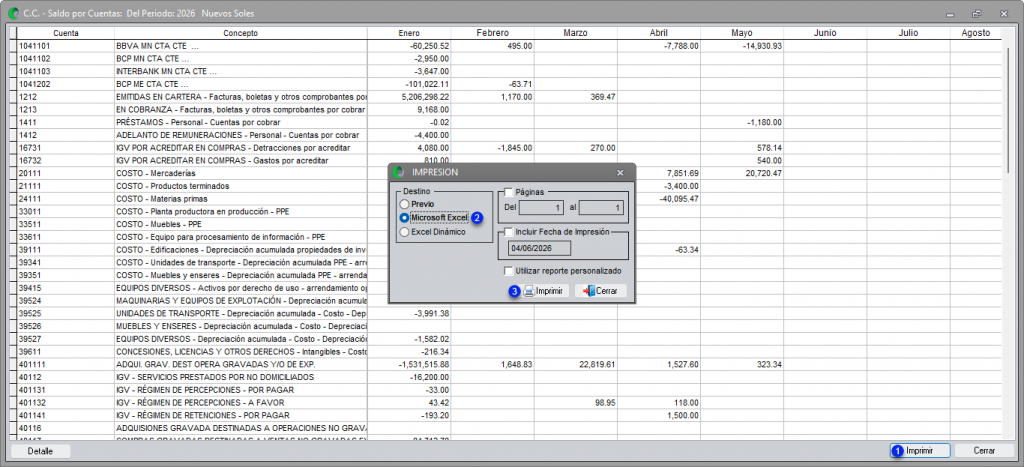
Task: Click the Cuenta column header
Action: tap(66, 33)
